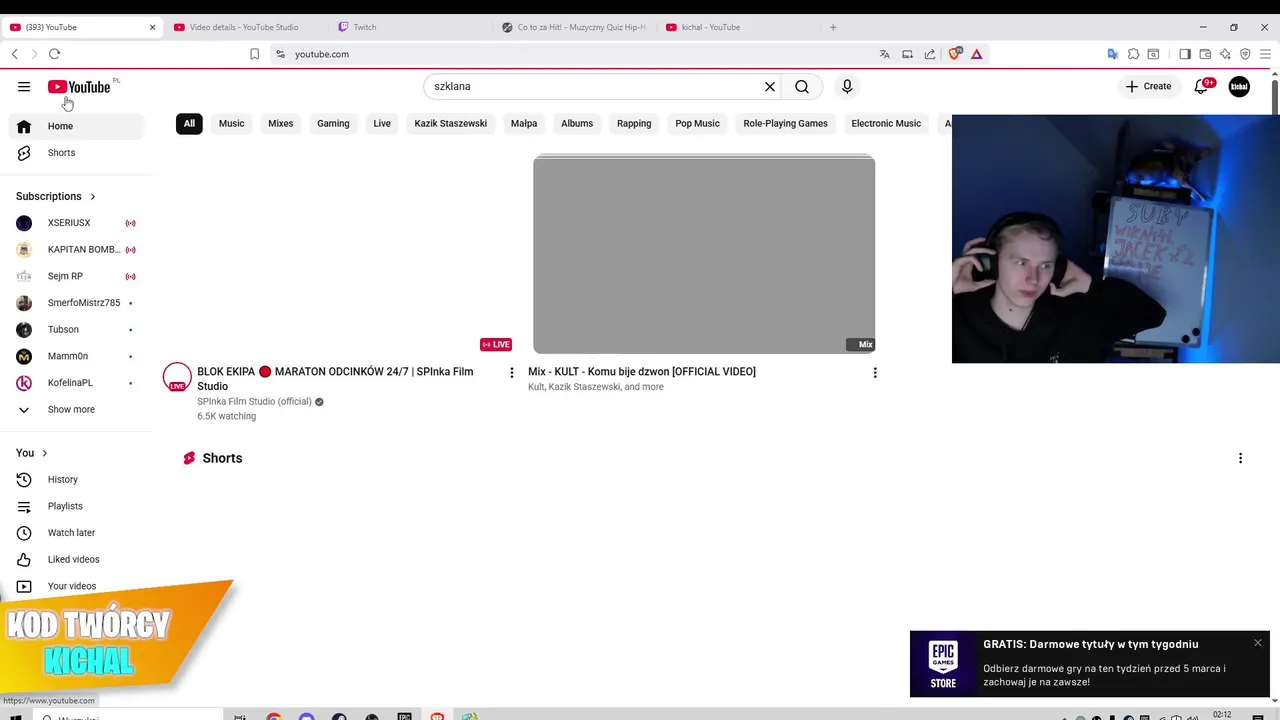Open the page translate icon in address bar

click(884, 54)
